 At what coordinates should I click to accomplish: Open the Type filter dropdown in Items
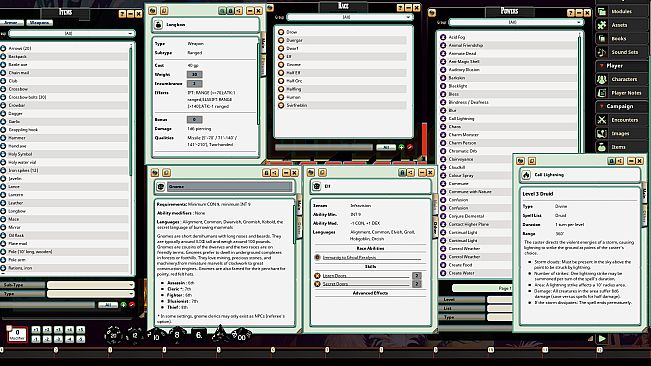tap(91, 294)
